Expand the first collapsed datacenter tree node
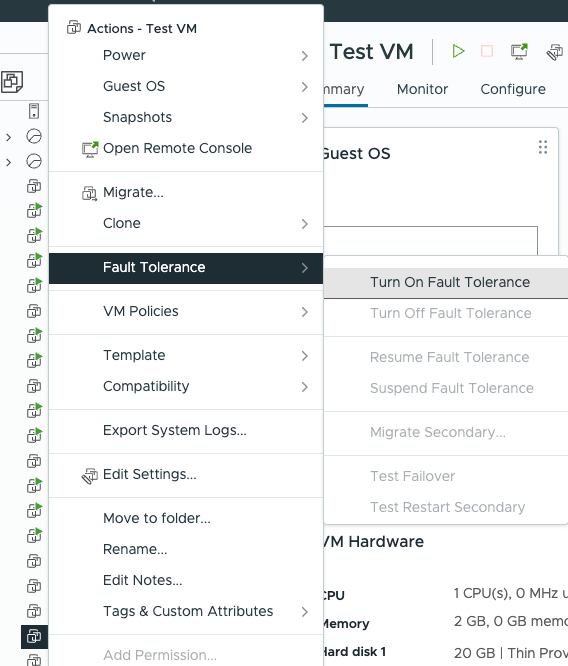Image resolution: width=568 pixels, height=666 pixels. coord(8,137)
